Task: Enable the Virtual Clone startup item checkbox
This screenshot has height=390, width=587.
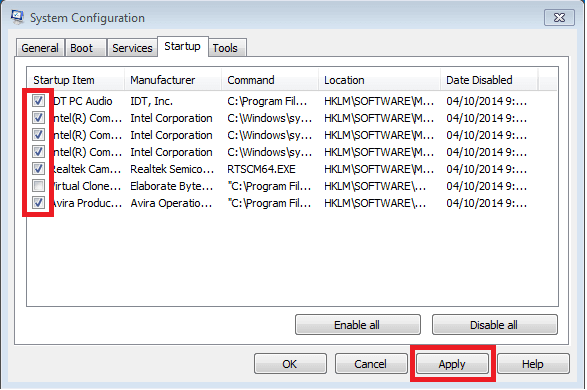Action: (x=38, y=186)
